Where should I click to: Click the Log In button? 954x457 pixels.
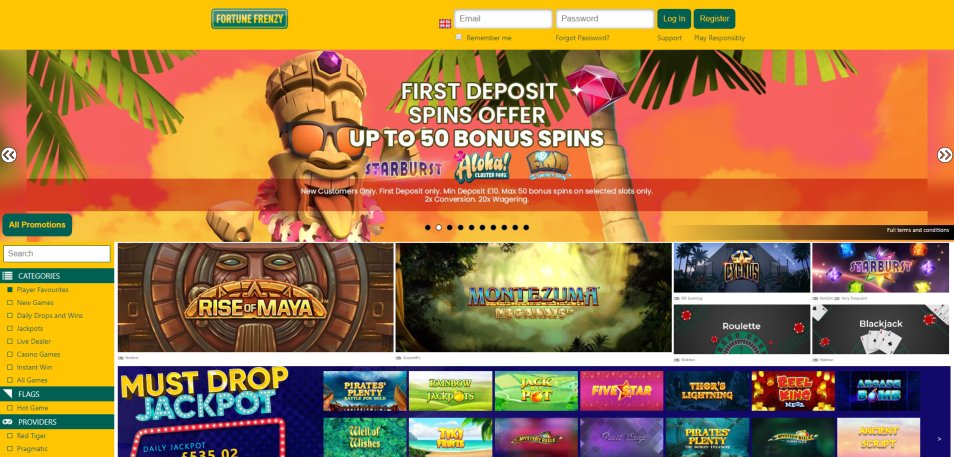pos(674,19)
